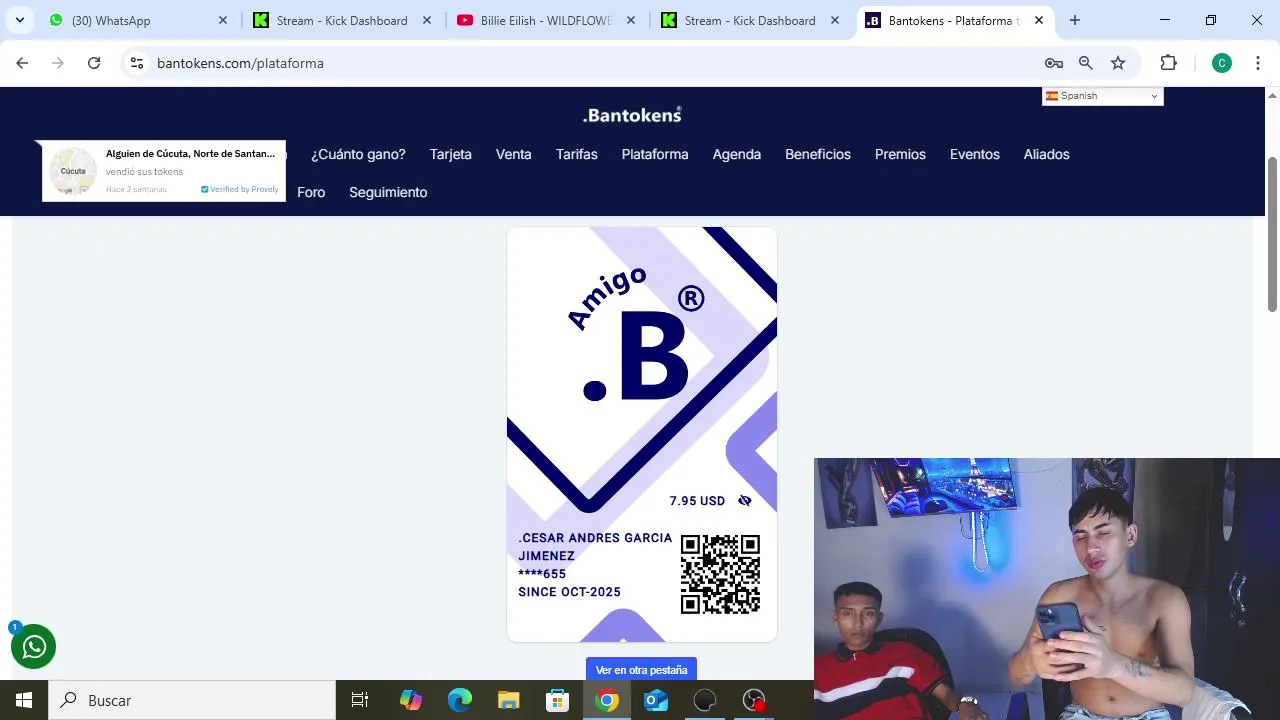Open saved passwords key icon

click(1053, 63)
